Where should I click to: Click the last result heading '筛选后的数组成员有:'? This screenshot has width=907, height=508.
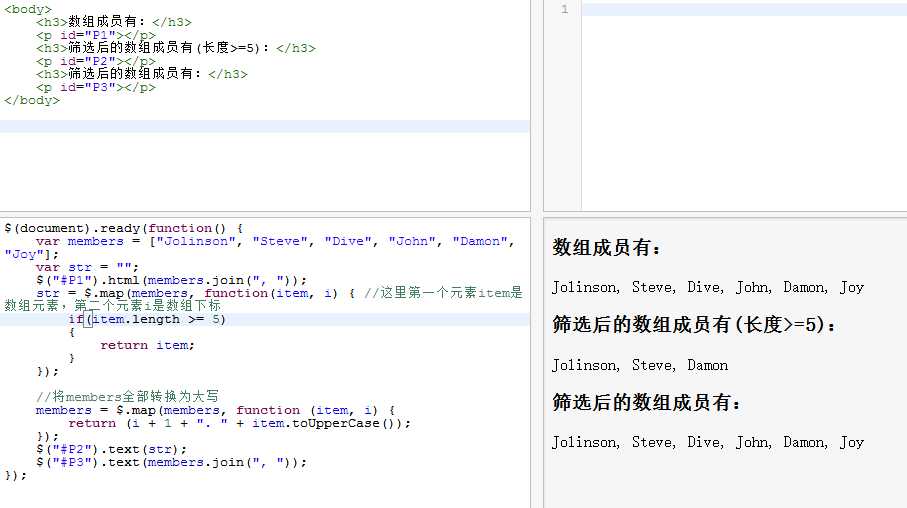647,402
